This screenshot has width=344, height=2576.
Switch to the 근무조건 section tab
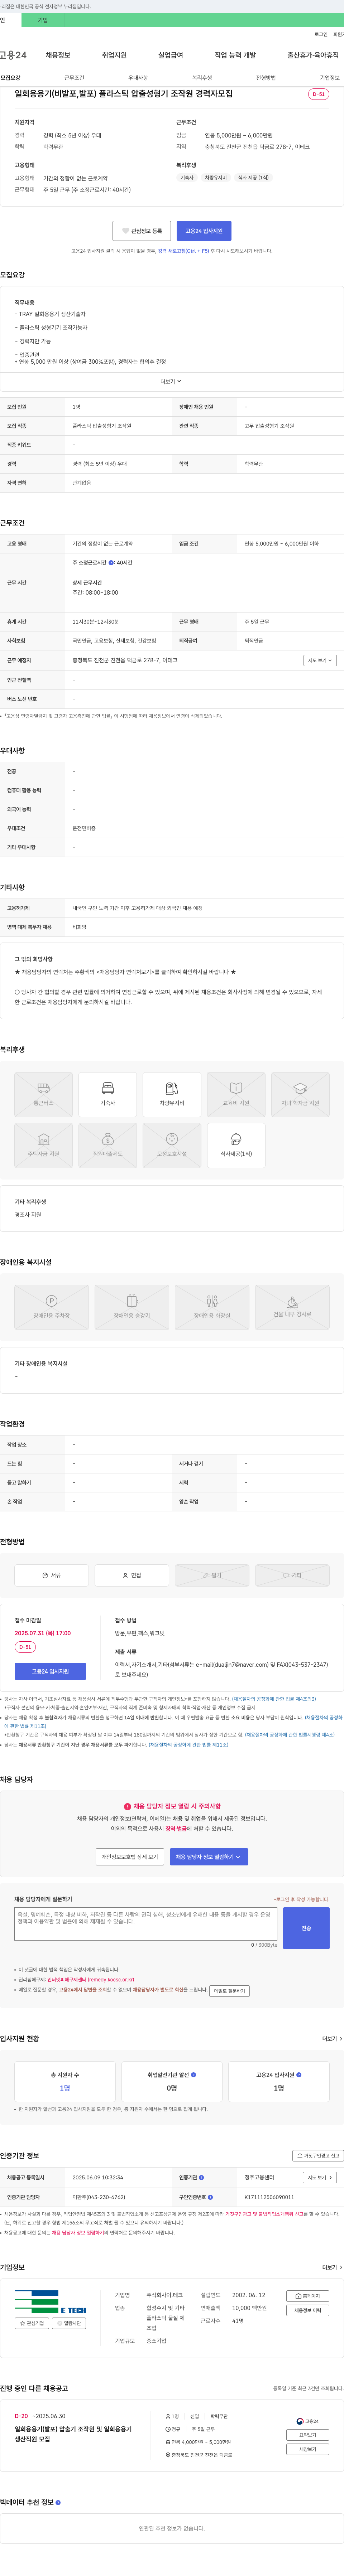pyautogui.click(x=74, y=78)
